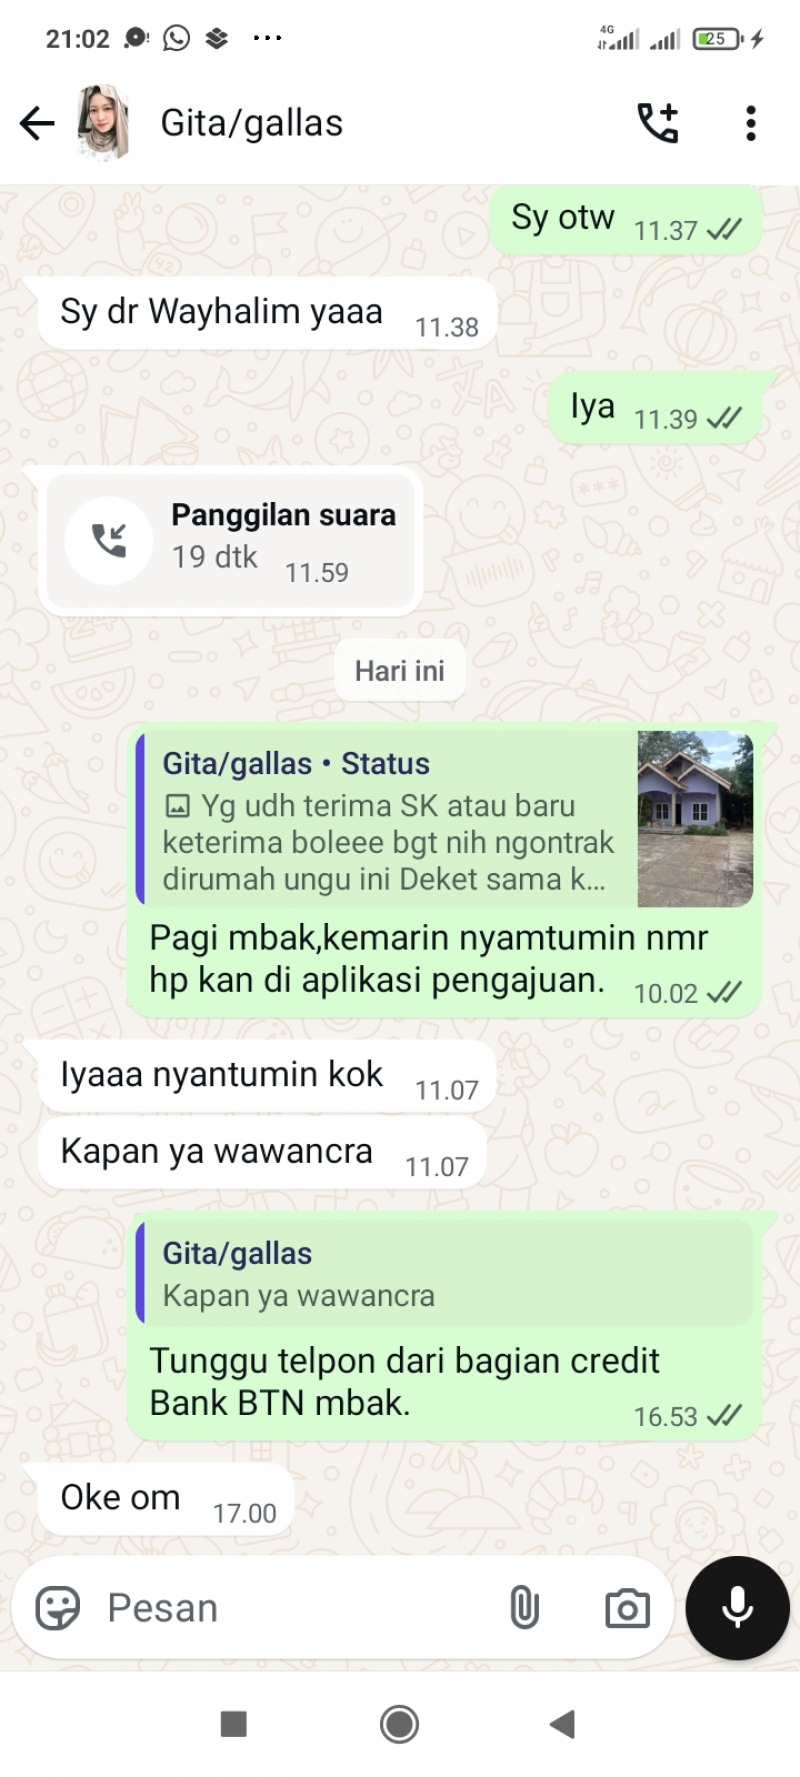Viewport: 800px width, 1777px height.
Task: Tap the incoming call icon in bubble
Action: tap(109, 541)
